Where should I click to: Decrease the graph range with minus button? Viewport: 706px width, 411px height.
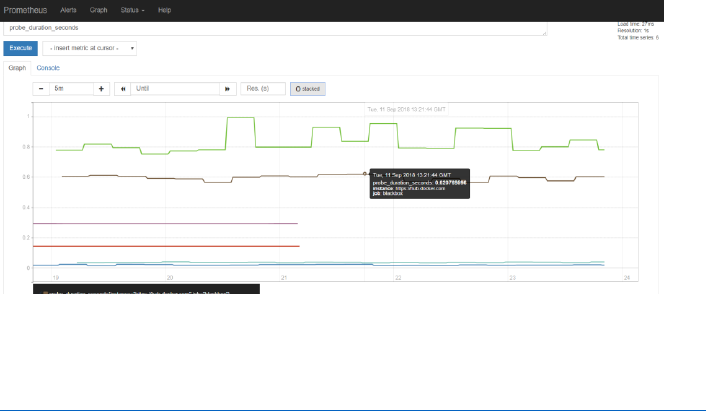41,89
